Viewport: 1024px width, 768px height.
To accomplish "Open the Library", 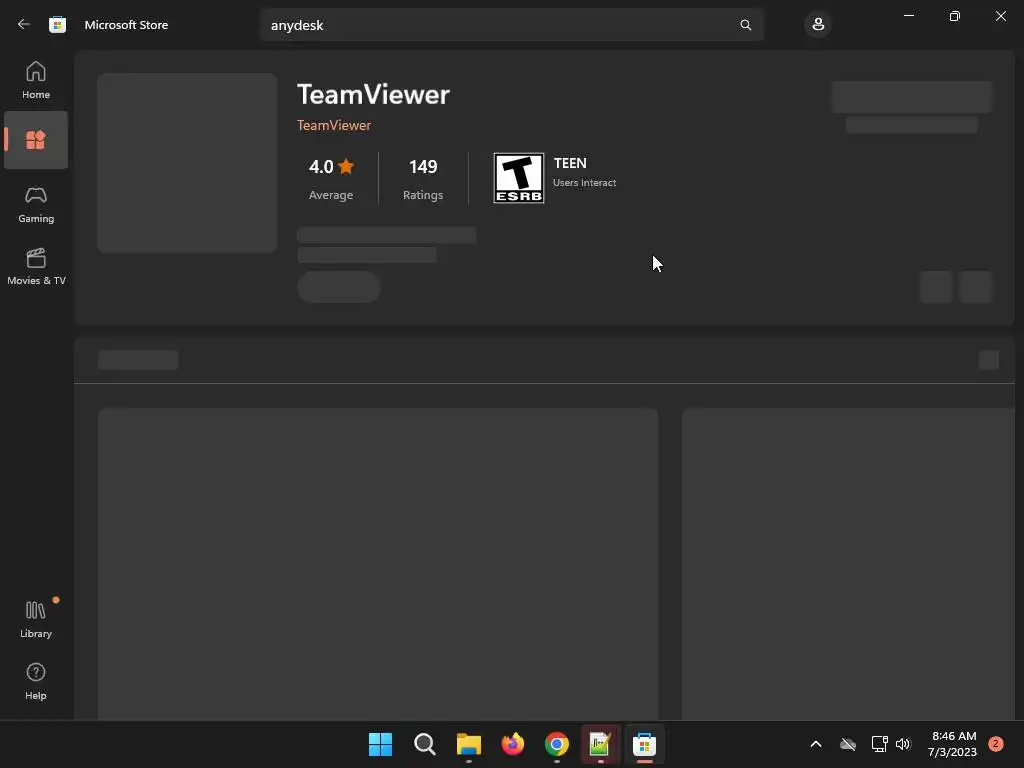I will point(36,619).
